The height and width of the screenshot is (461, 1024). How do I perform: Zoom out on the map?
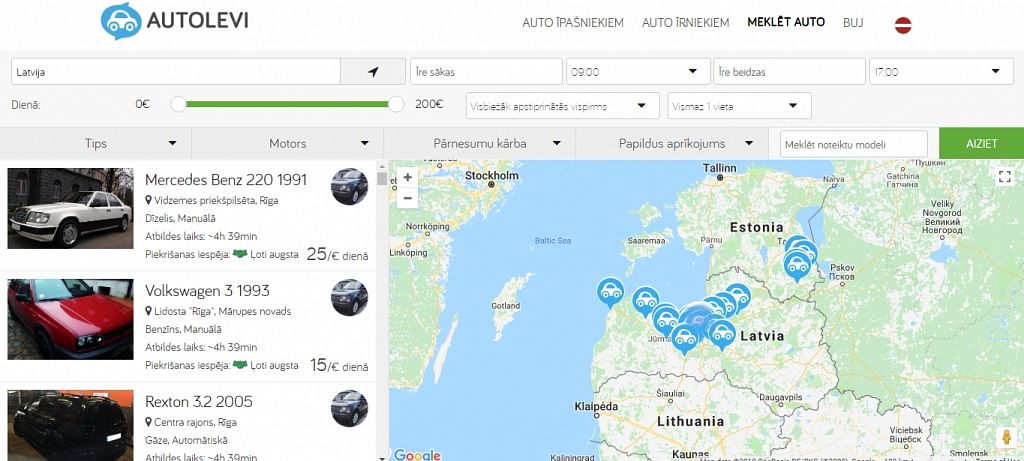click(408, 198)
